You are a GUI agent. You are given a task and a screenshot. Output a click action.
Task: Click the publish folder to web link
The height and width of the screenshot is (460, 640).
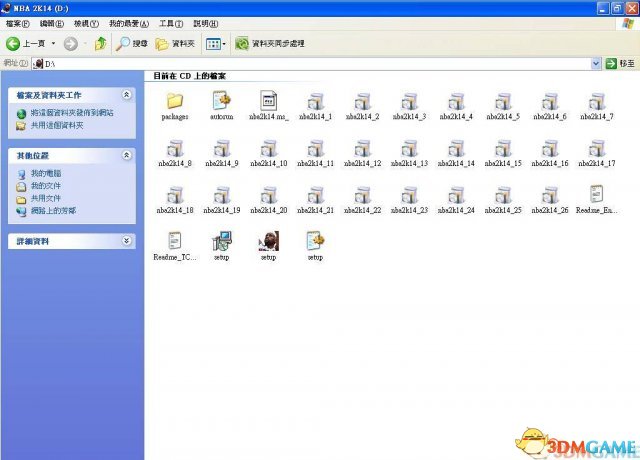tap(72, 113)
